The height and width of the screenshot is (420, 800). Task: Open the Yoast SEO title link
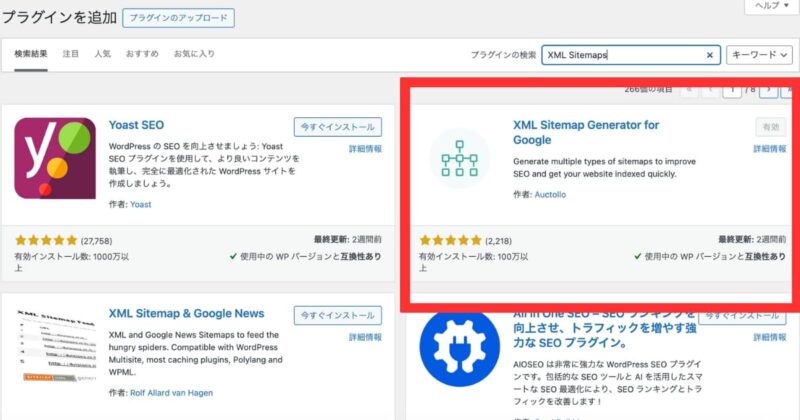point(136,125)
